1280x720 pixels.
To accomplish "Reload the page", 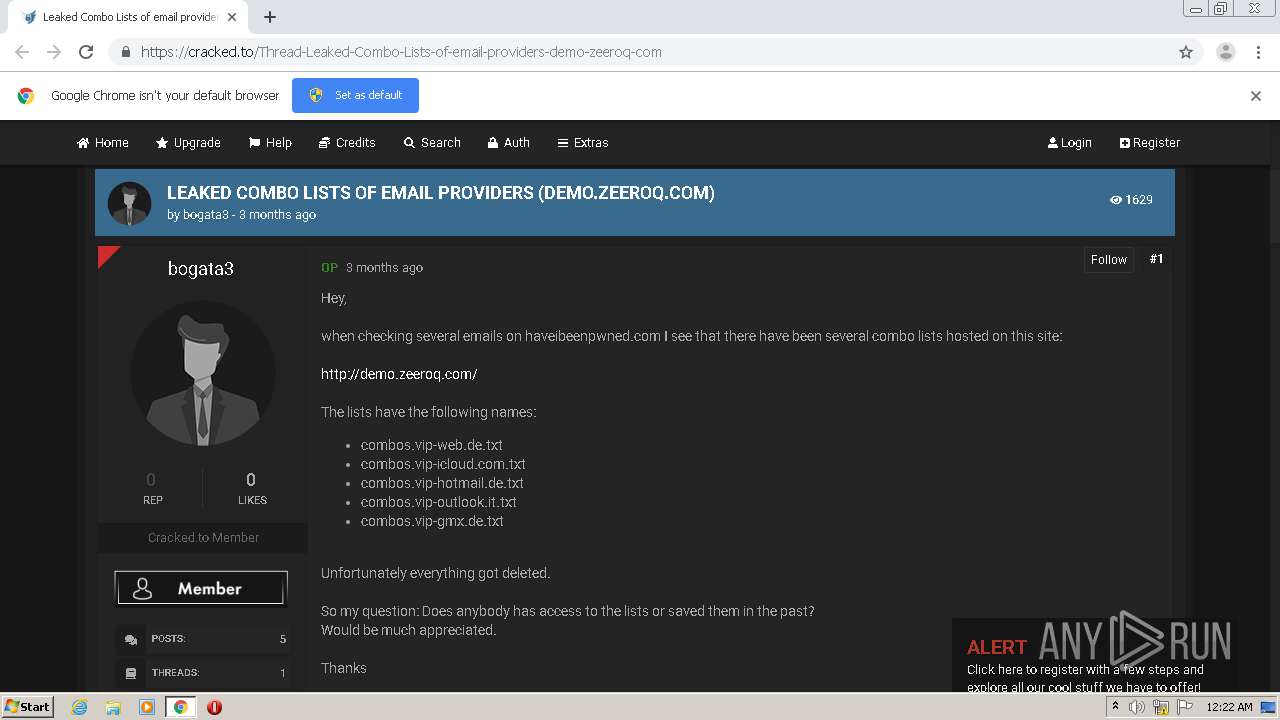I will (86, 52).
